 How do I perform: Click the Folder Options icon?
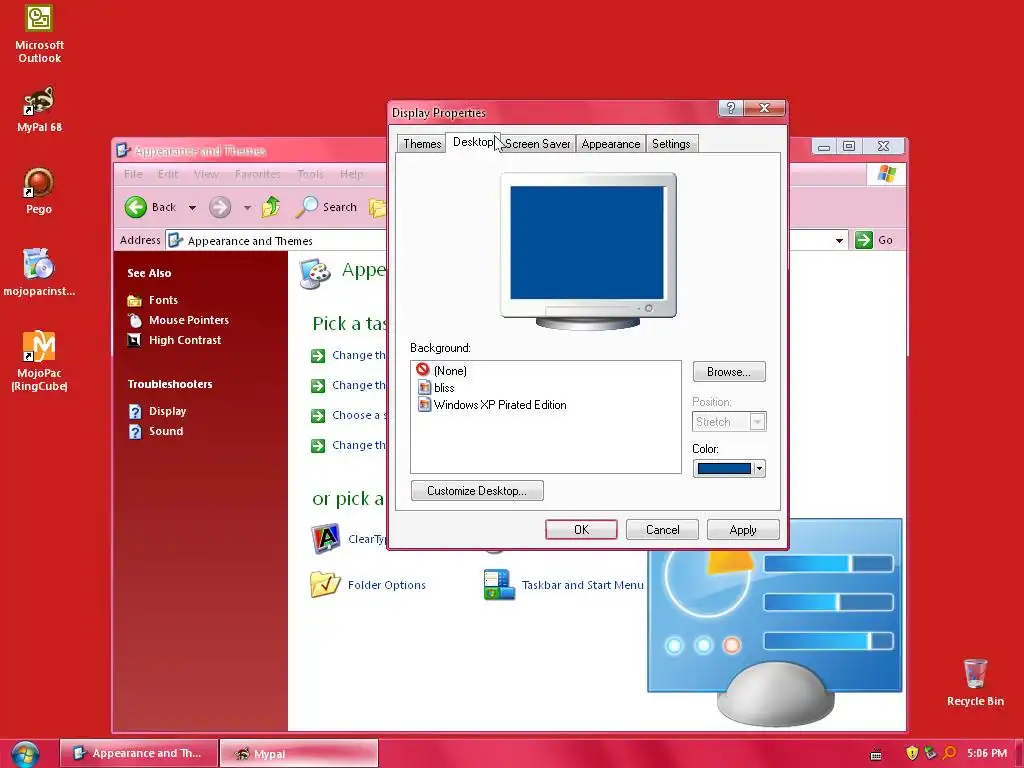pyautogui.click(x=325, y=584)
